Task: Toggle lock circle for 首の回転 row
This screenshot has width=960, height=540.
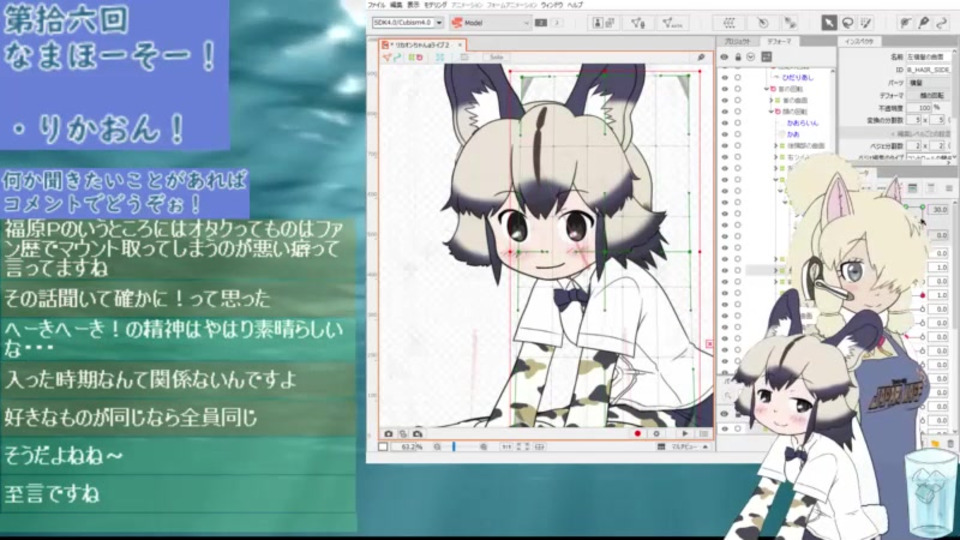Action: [738, 89]
